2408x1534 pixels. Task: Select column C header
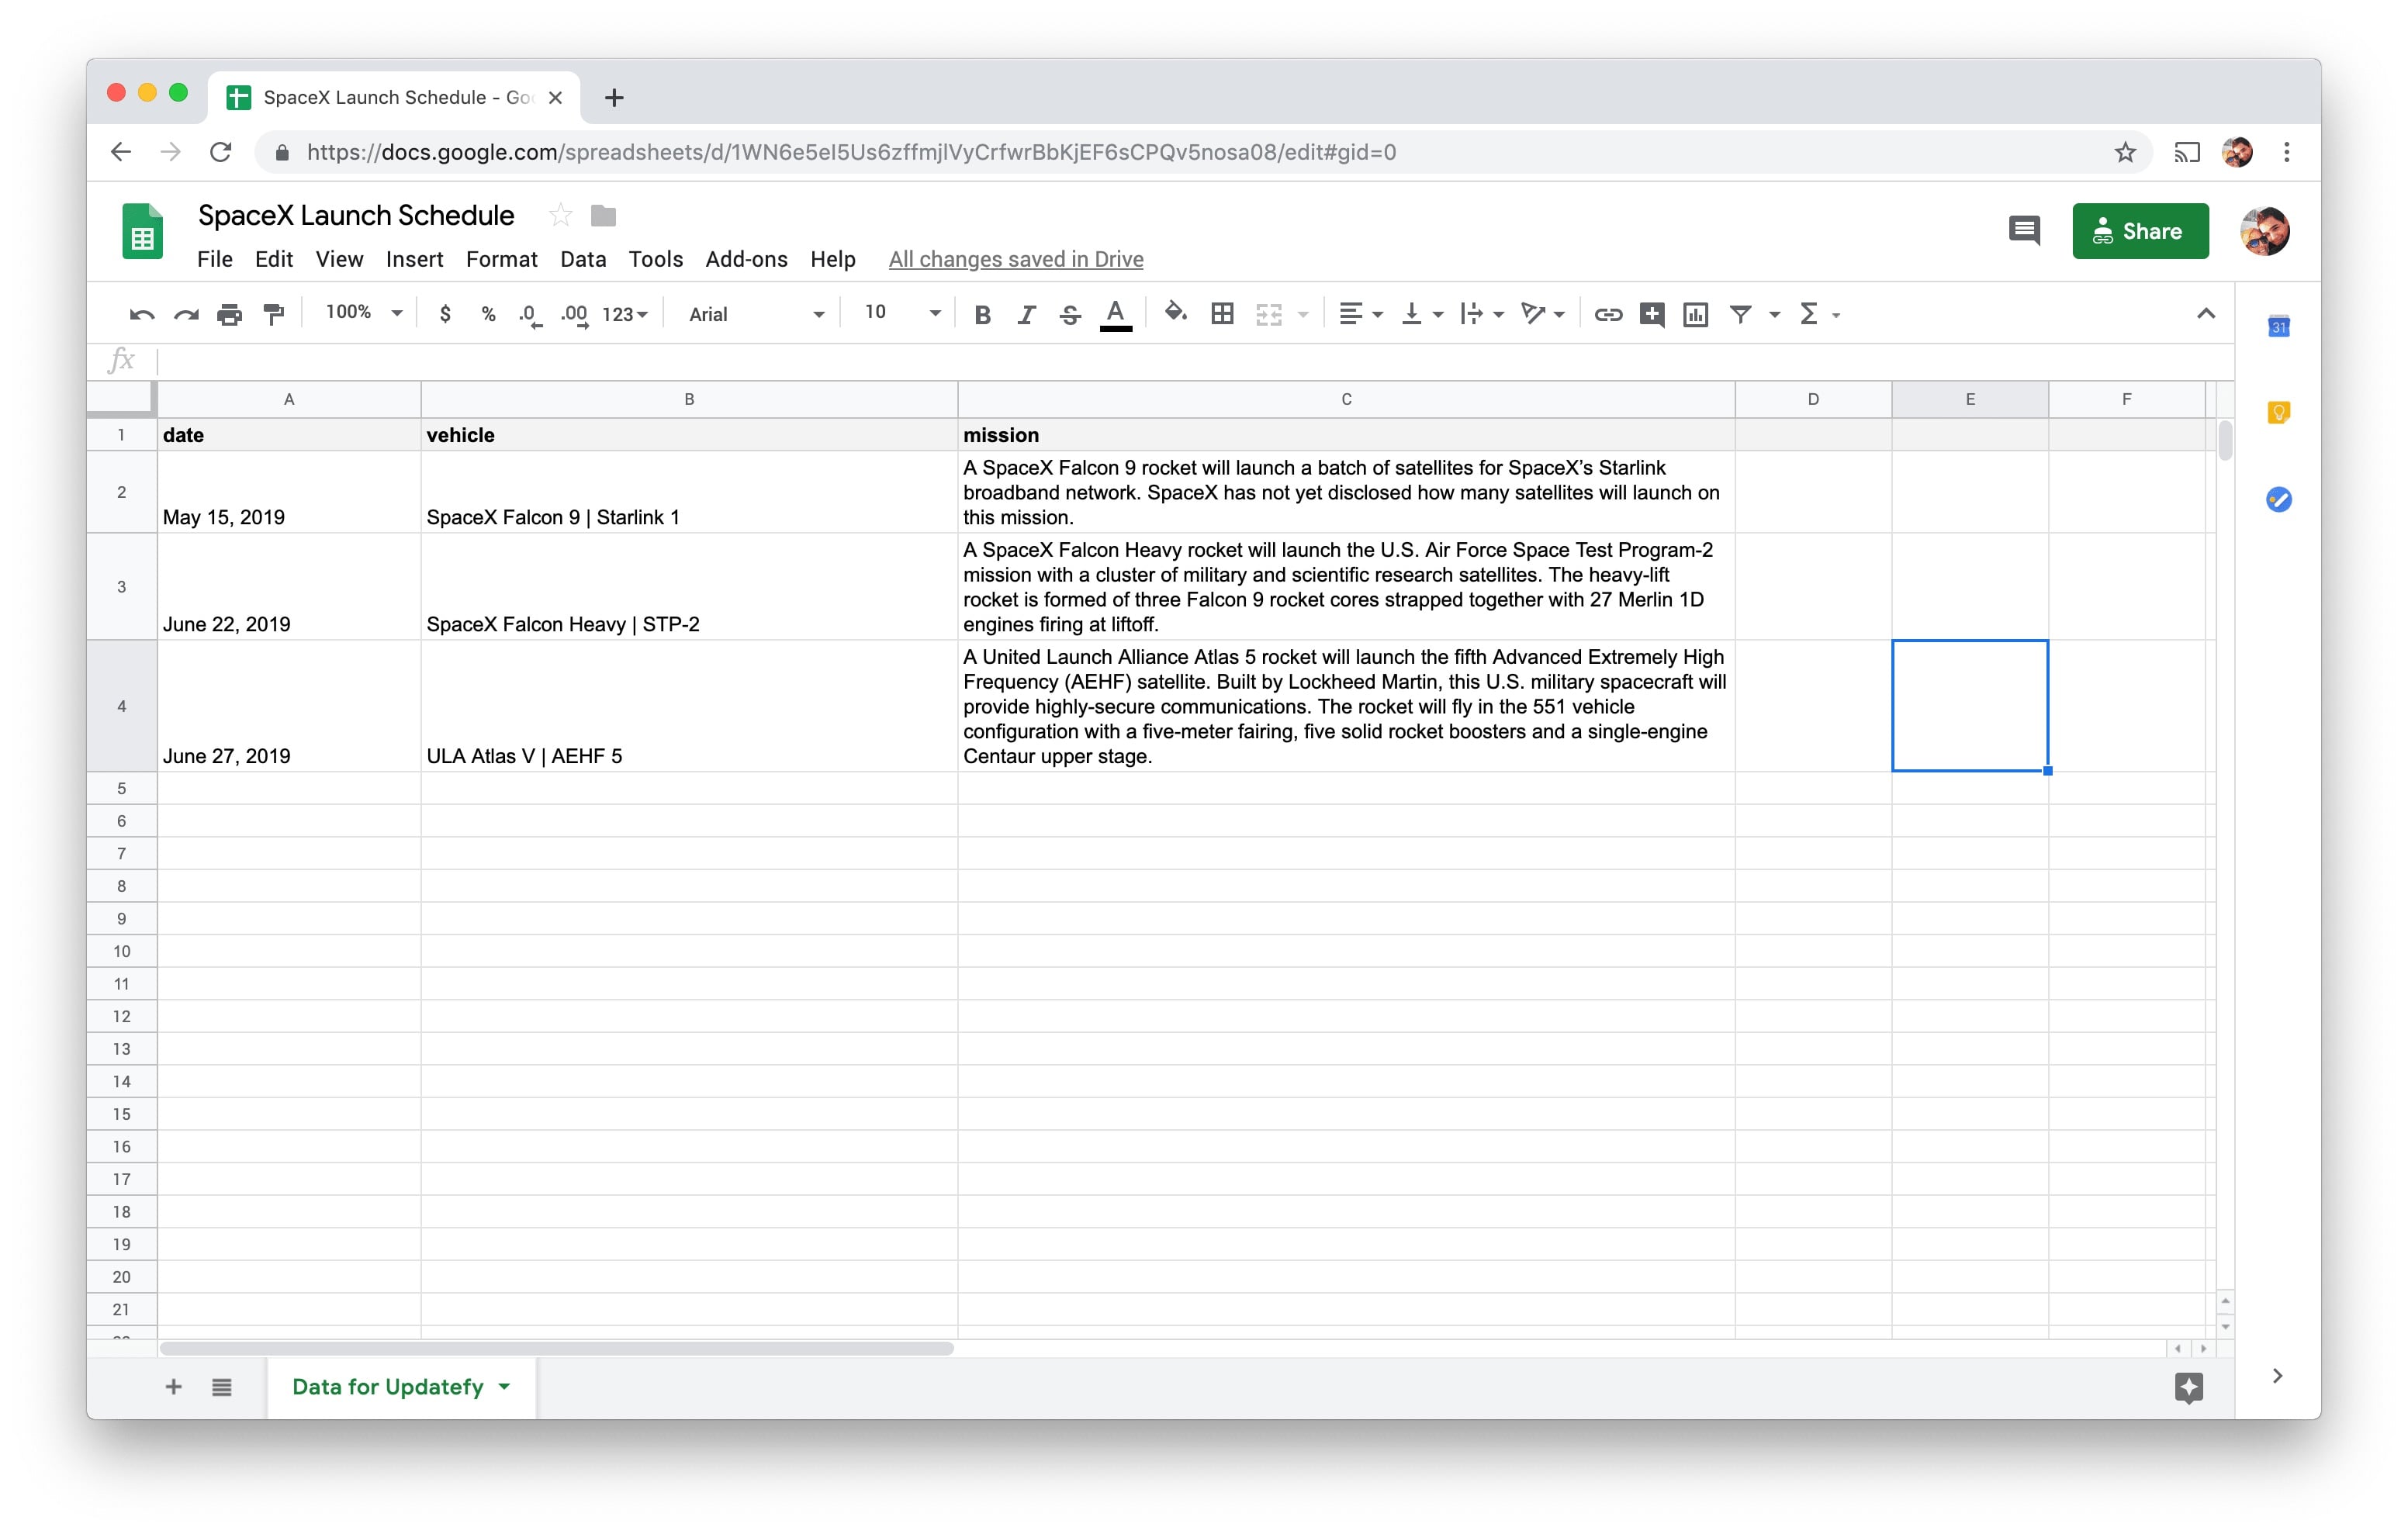click(1346, 399)
